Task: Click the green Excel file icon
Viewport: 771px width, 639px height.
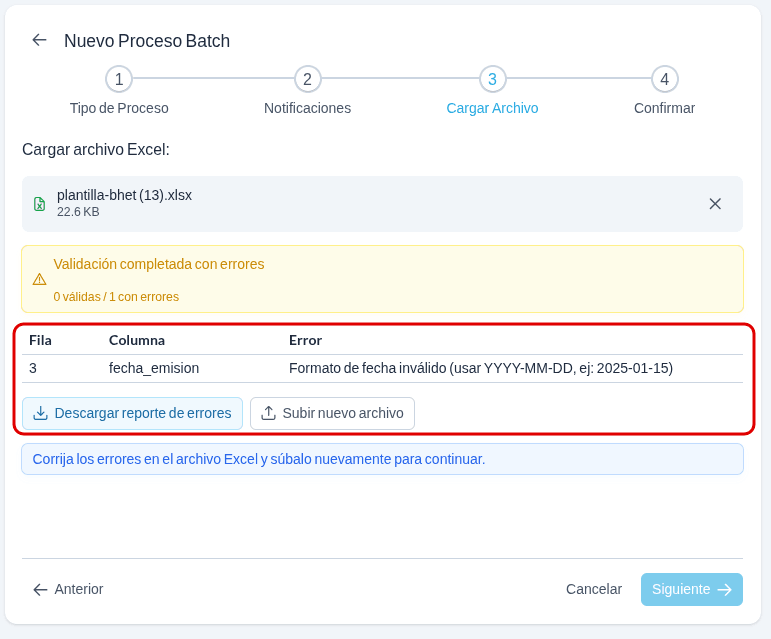Action: 39,203
